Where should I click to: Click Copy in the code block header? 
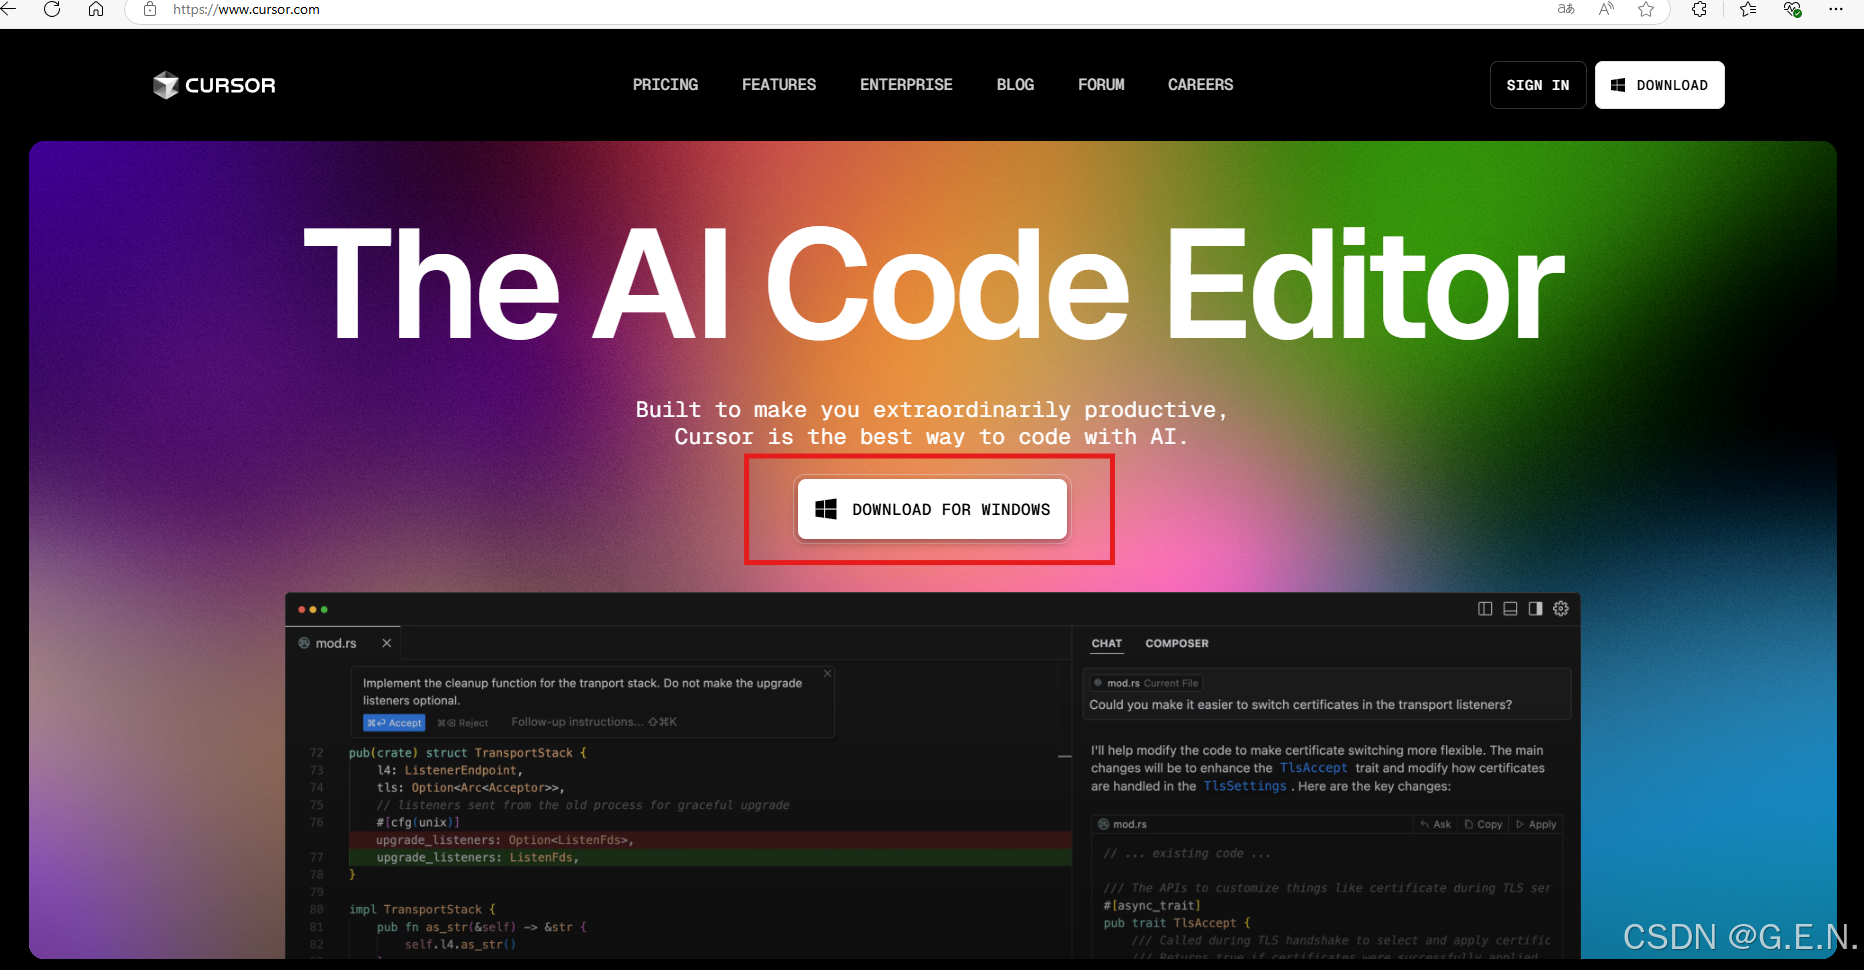(x=1484, y=825)
